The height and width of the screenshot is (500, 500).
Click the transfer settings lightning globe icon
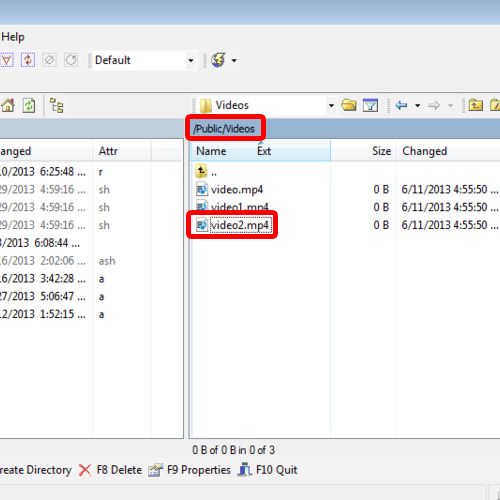[218, 60]
